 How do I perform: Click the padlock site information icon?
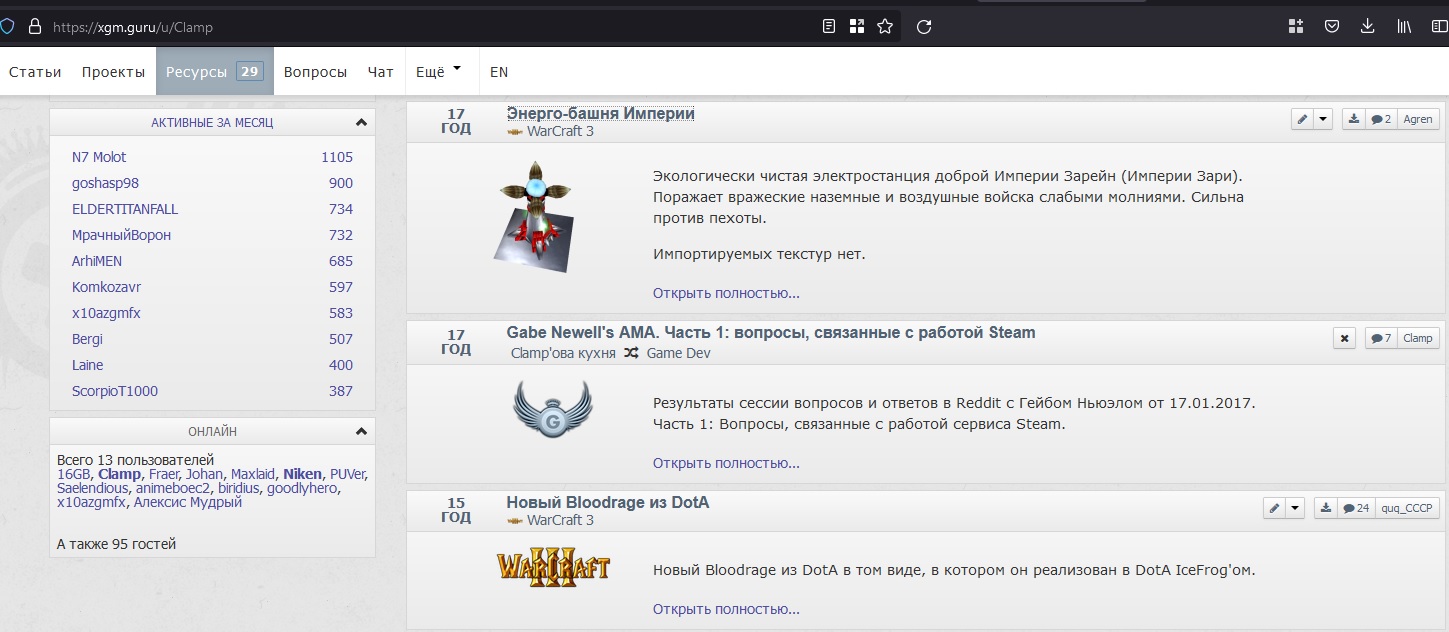pyautogui.click(x=34, y=27)
